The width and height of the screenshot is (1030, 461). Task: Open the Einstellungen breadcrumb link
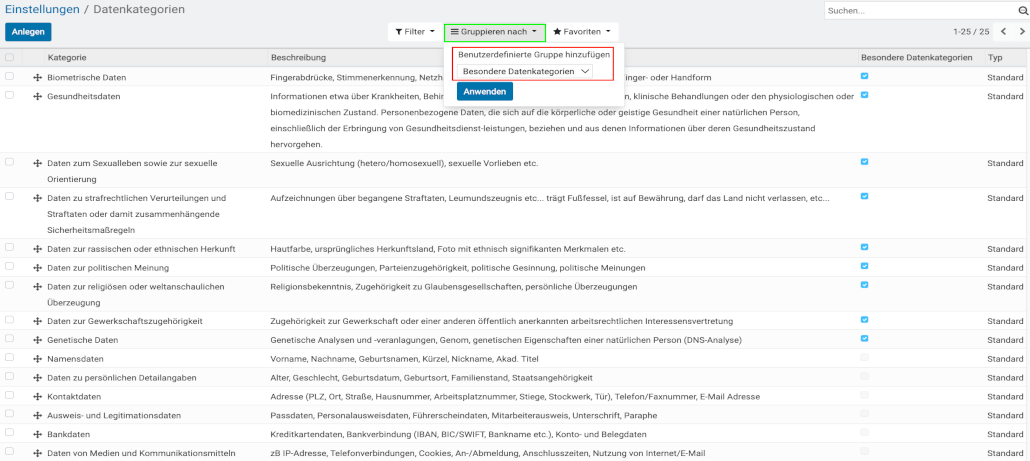tap(42, 9)
